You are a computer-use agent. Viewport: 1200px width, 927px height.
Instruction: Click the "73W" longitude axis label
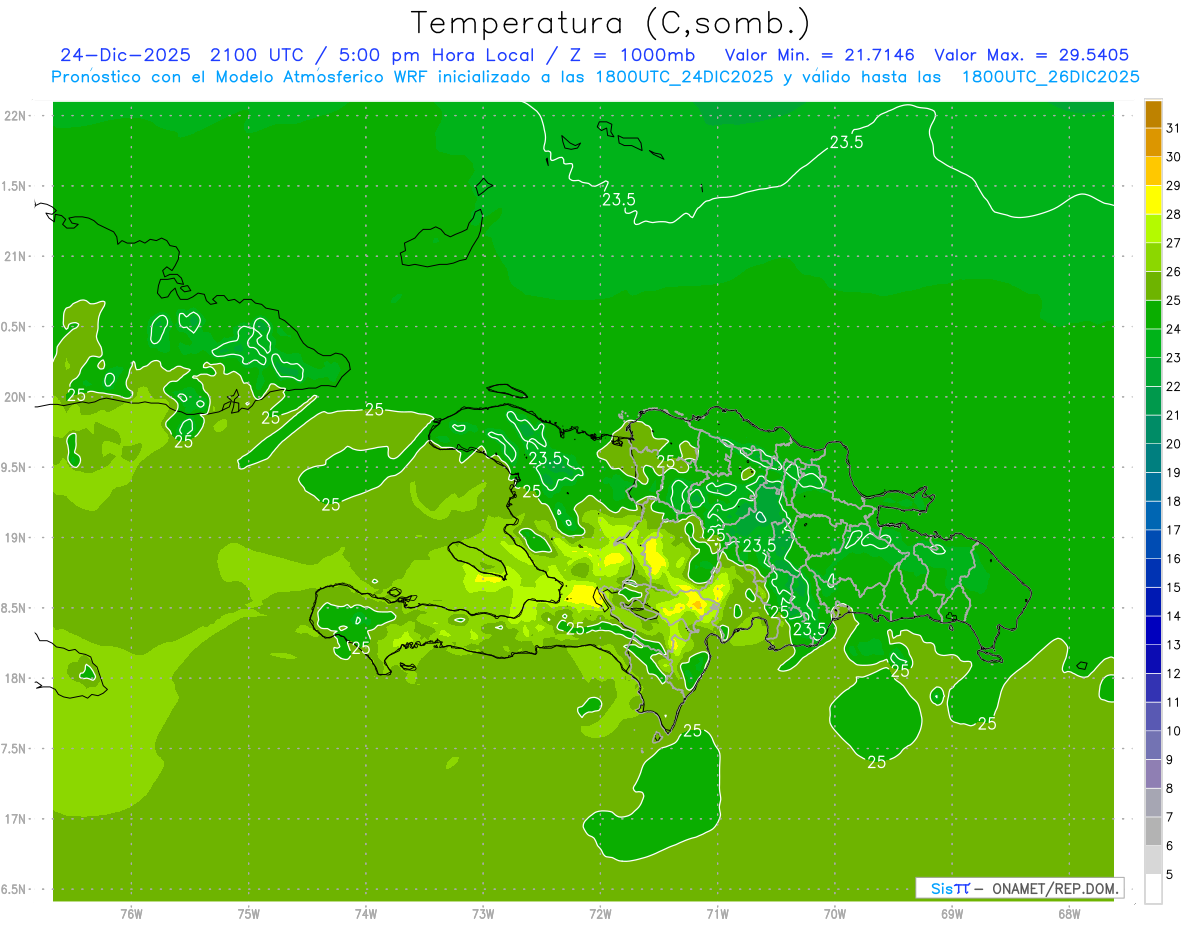(x=483, y=913)
